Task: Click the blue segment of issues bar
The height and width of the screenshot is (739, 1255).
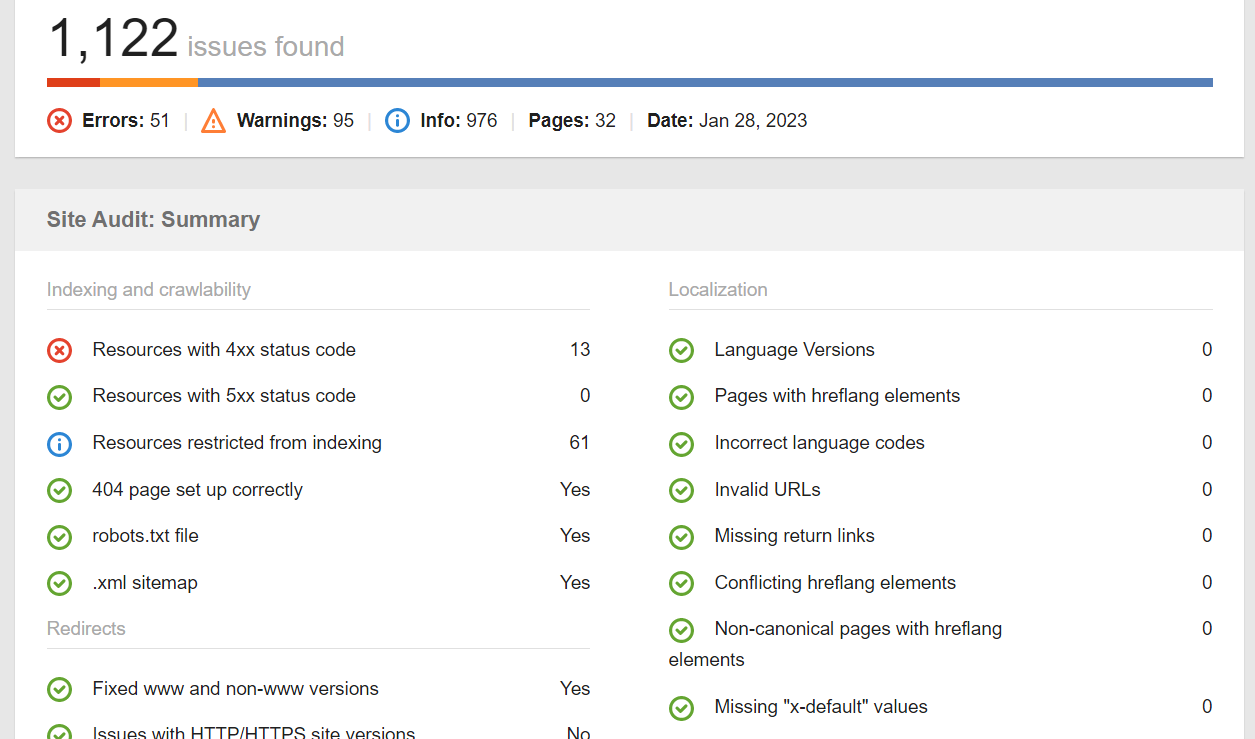Action: (x=705, y=82)
